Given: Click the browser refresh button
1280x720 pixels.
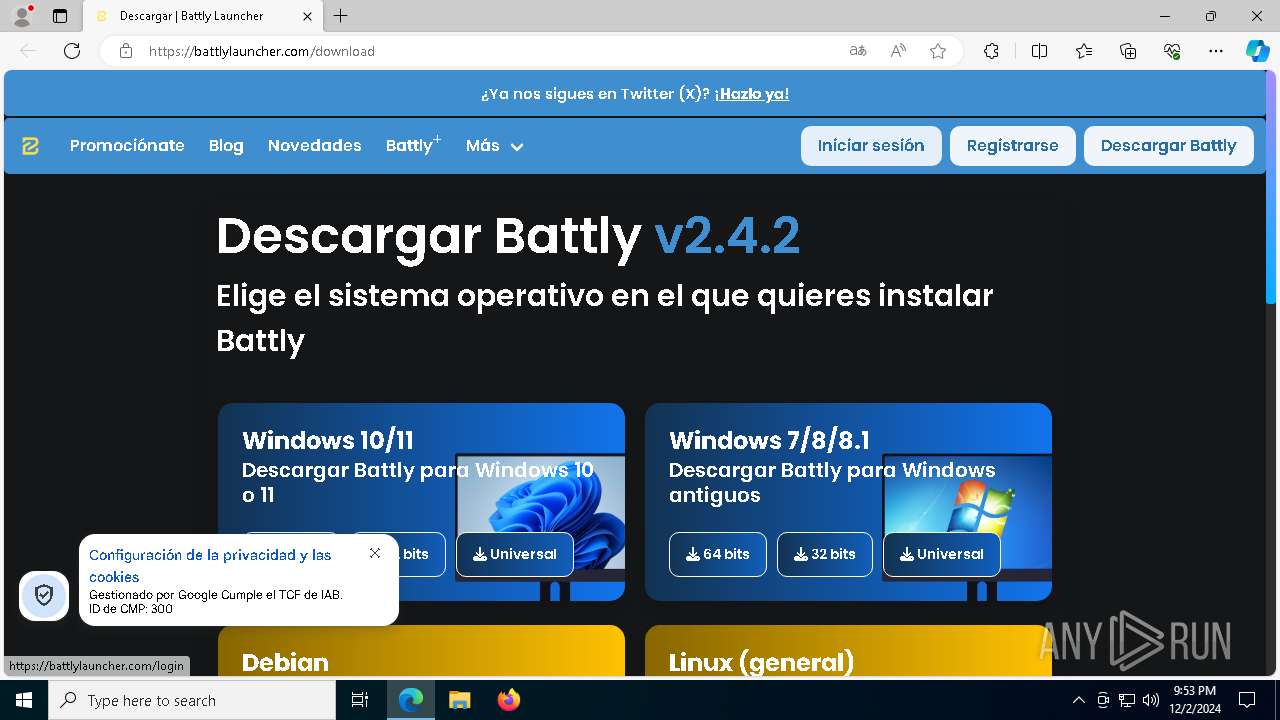Looking at the screenshot, I should coord(72,51).
